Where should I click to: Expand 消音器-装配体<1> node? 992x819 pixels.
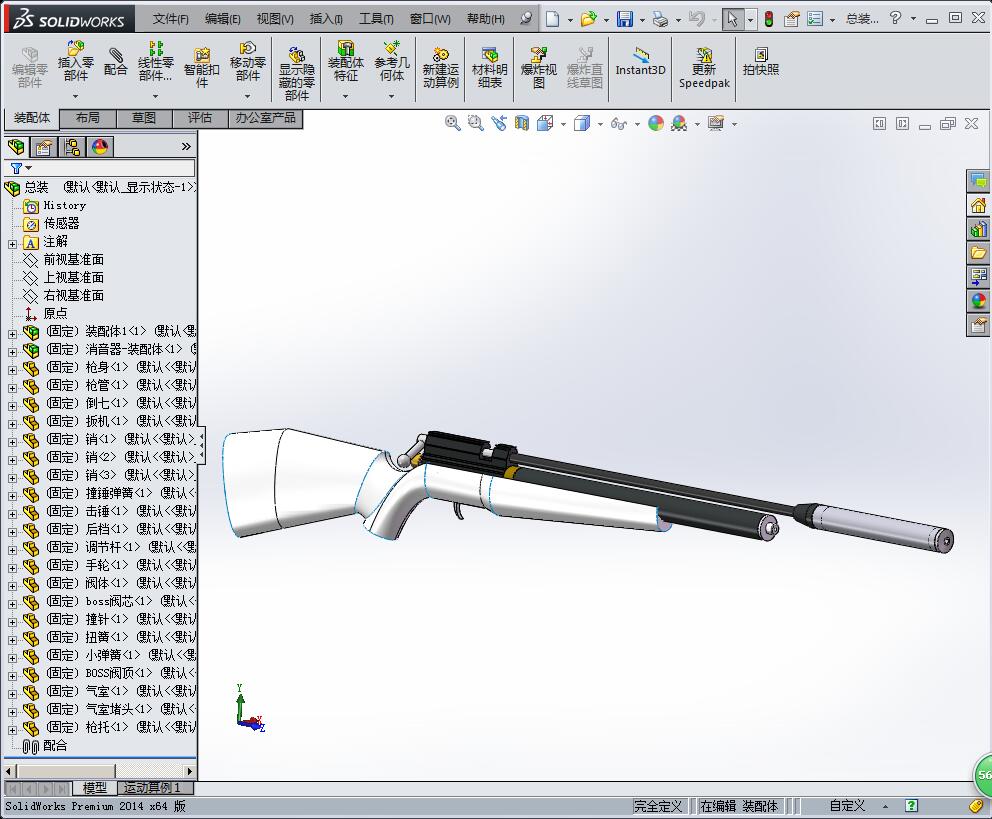pyautogui.click(x=12, y=352)
